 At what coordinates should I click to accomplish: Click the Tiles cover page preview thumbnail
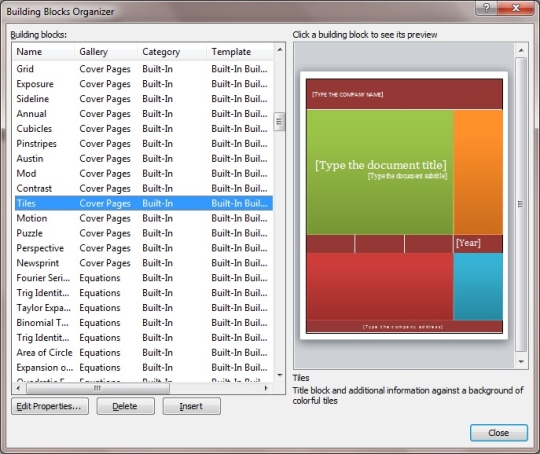(x=404, y=206)
